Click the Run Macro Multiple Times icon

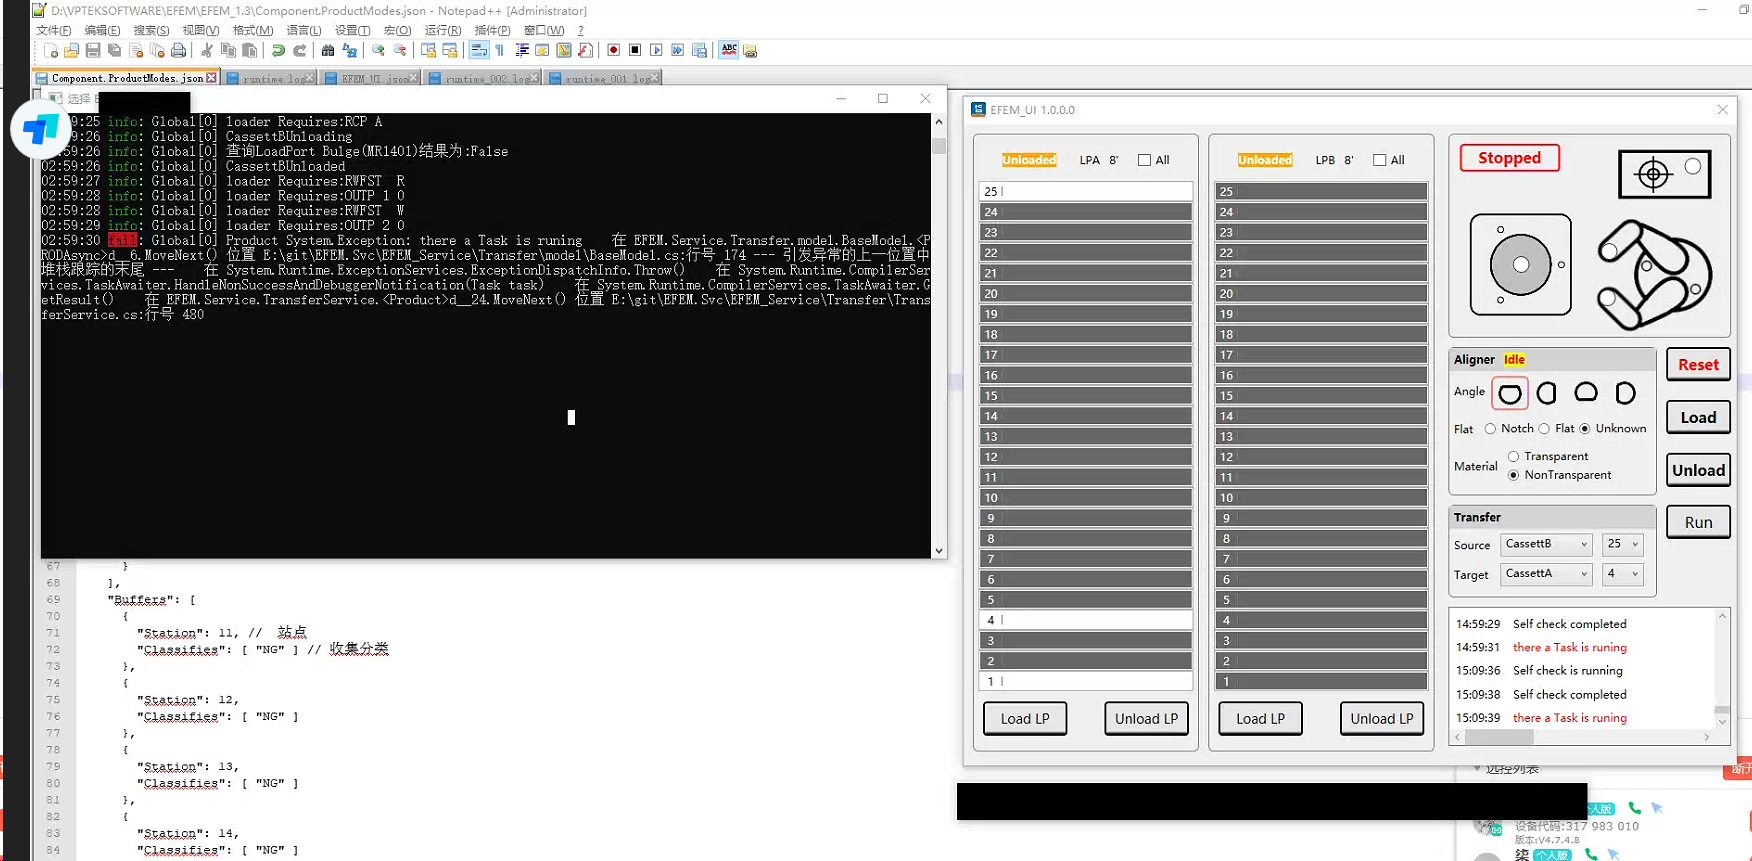[x=678, y=50]
